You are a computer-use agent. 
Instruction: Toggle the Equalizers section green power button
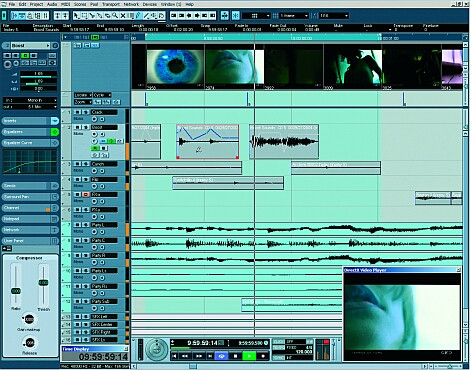click(x=55, y=132)
